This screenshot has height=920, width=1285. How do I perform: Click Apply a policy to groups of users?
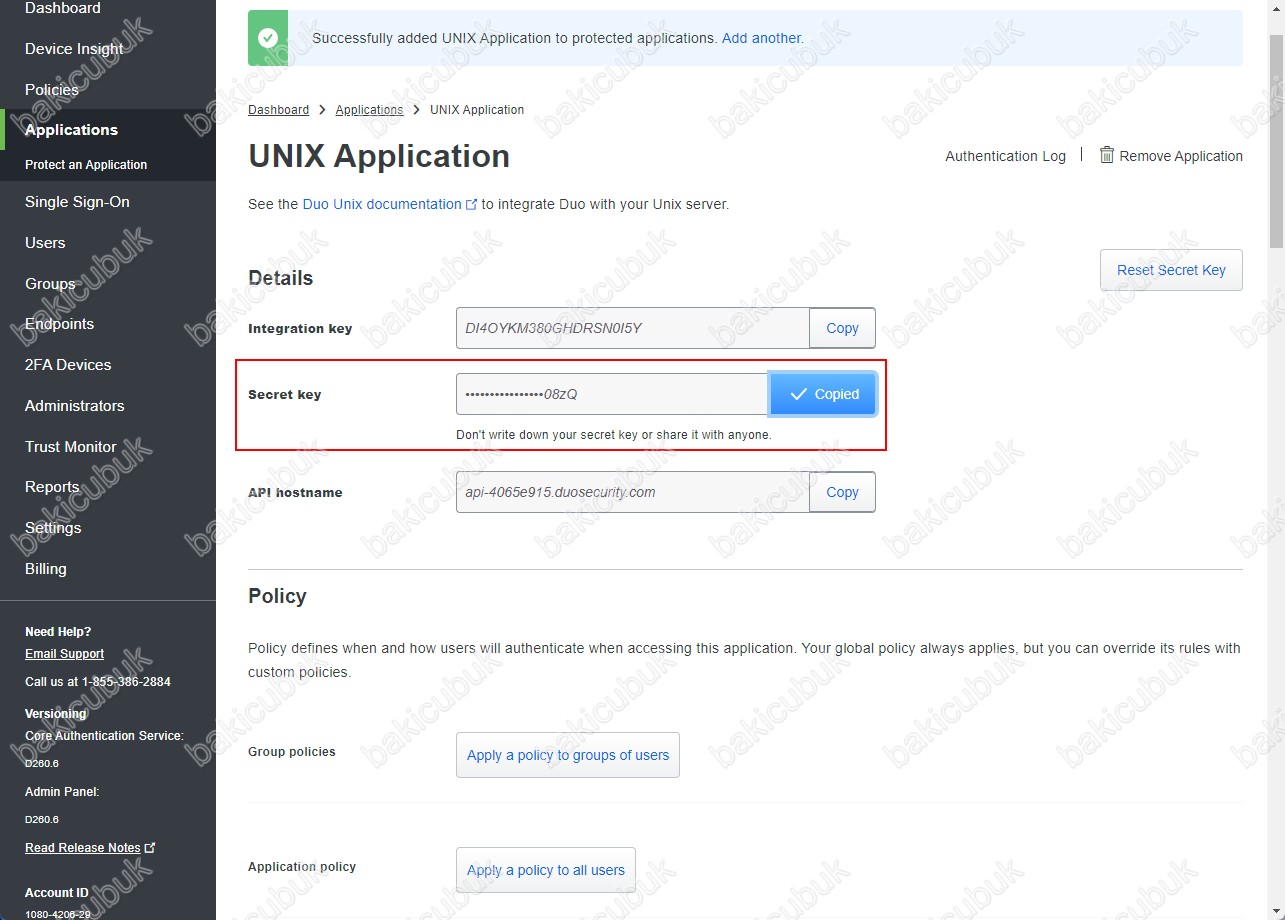point(568,755)
